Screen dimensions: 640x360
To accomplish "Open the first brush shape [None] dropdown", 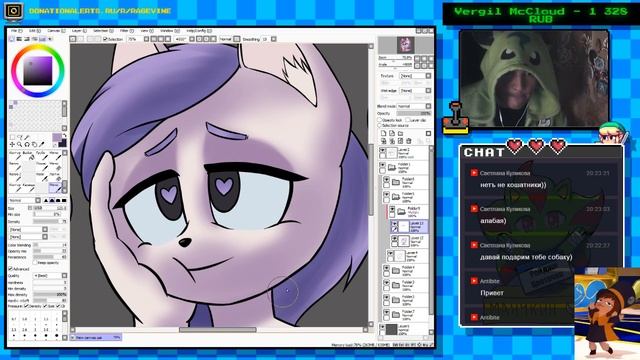I will click(x=28, y=230).
